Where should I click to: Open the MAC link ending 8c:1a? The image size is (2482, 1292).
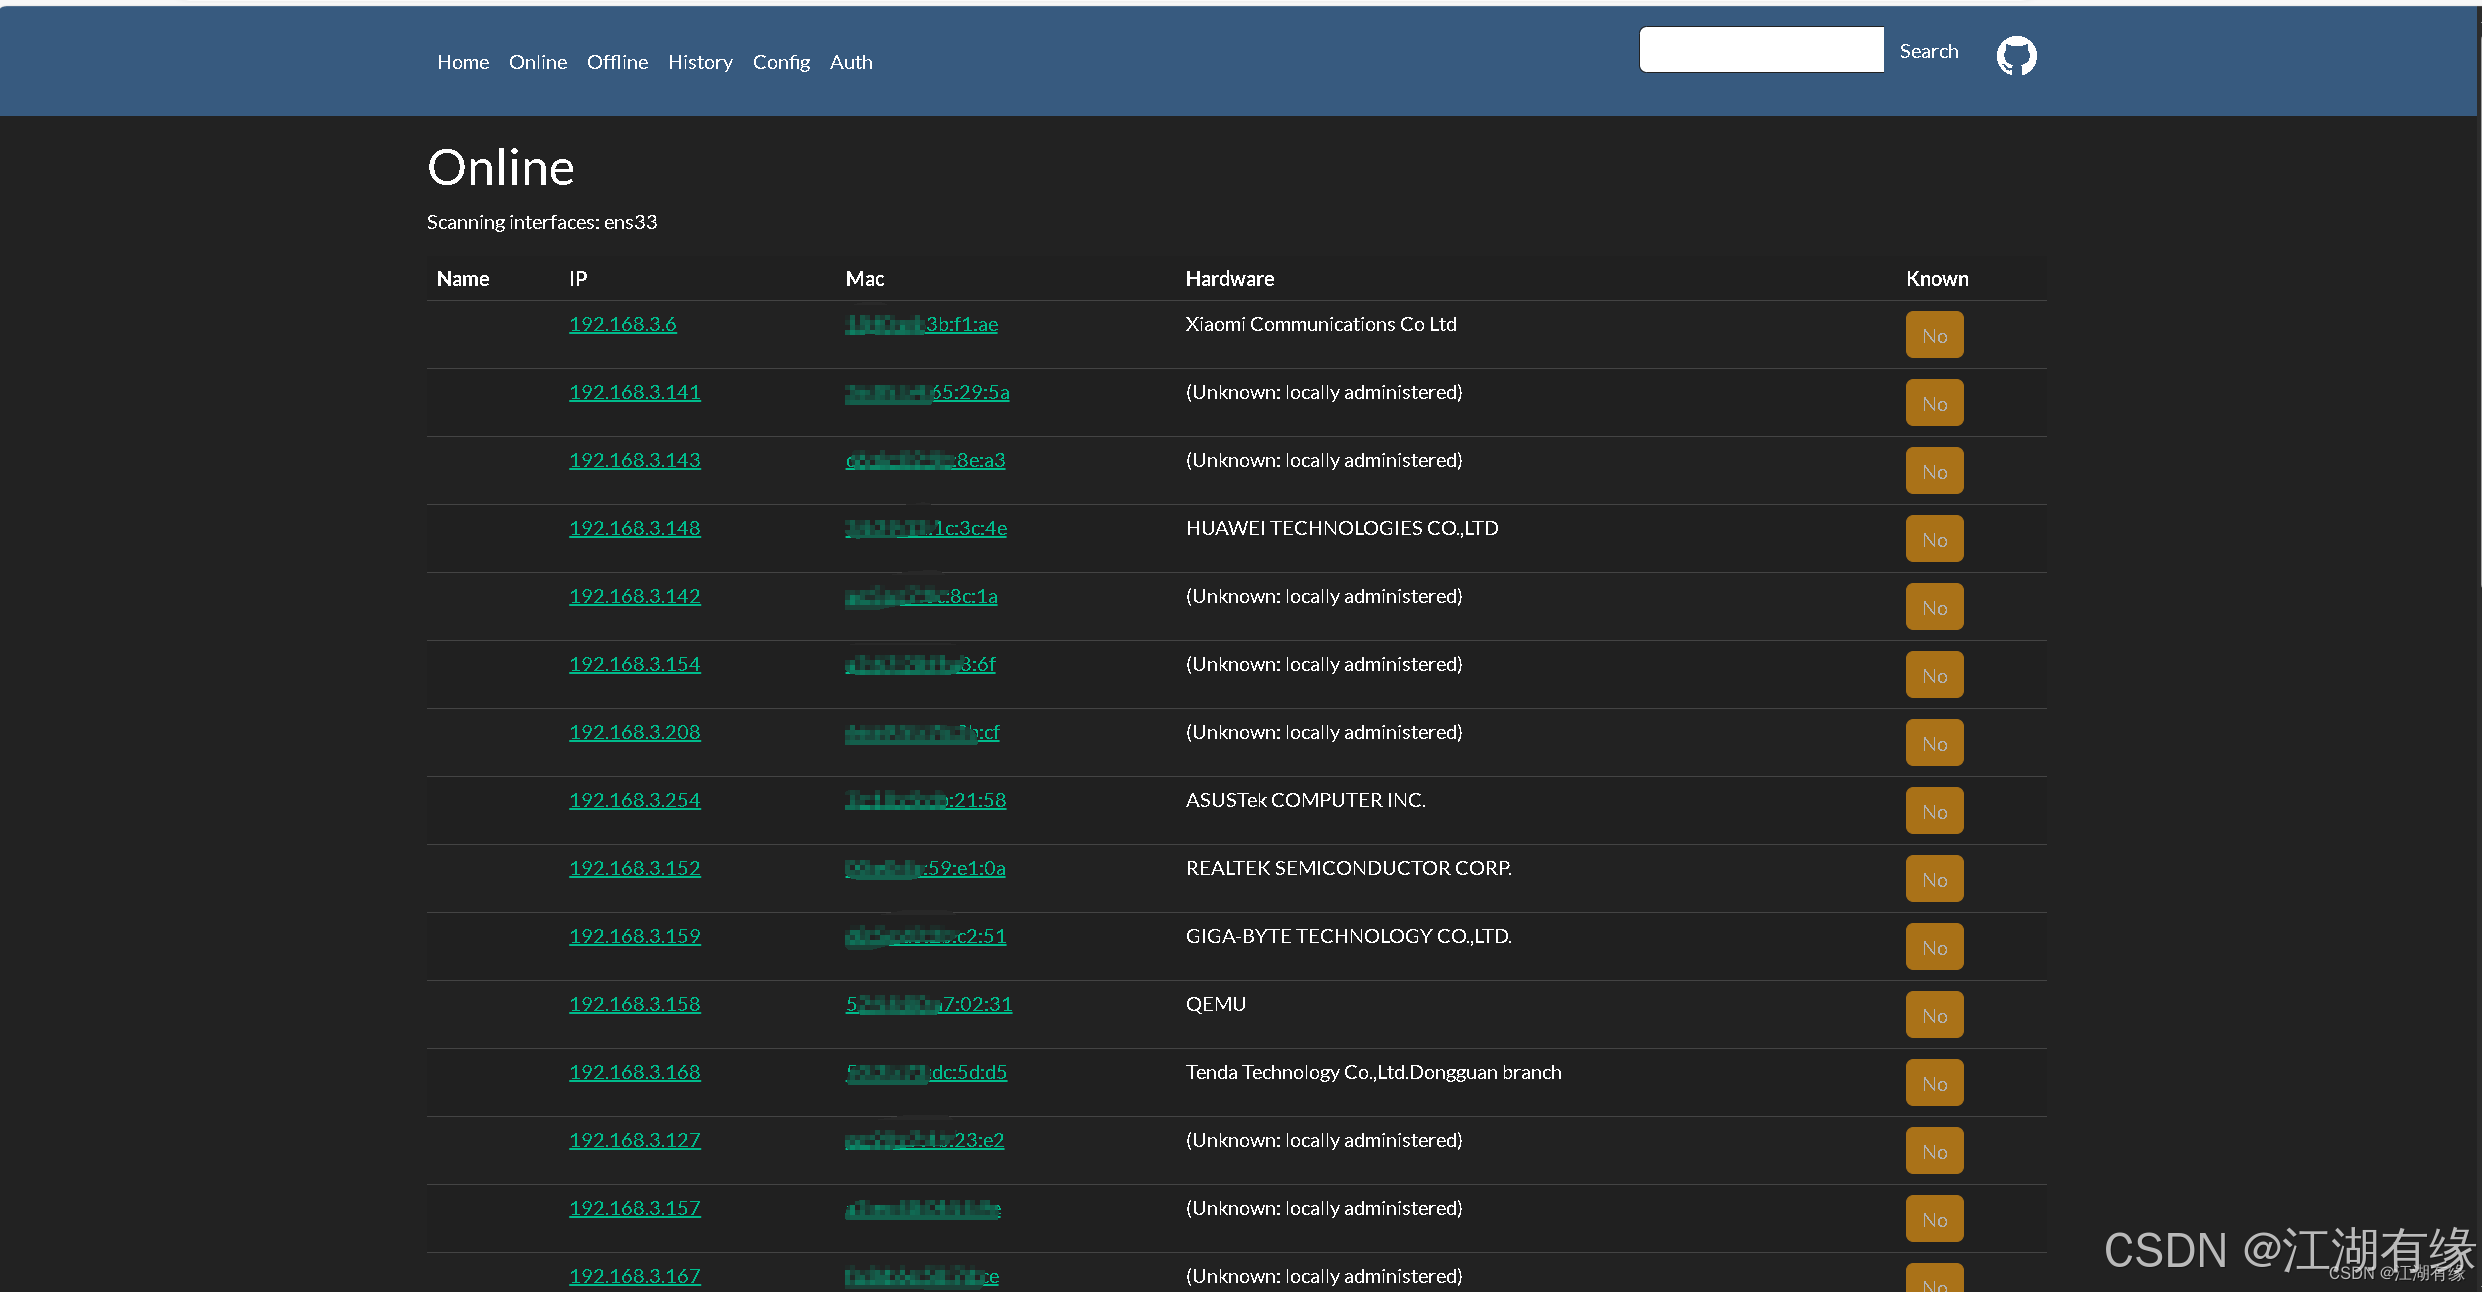point(922,596)
